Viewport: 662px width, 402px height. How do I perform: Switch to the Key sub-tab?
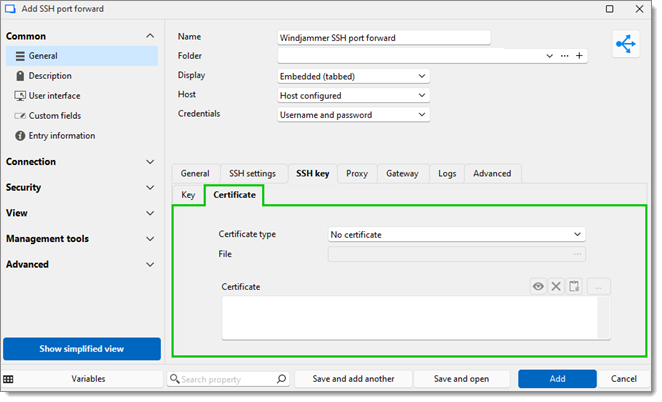point(188,195)
